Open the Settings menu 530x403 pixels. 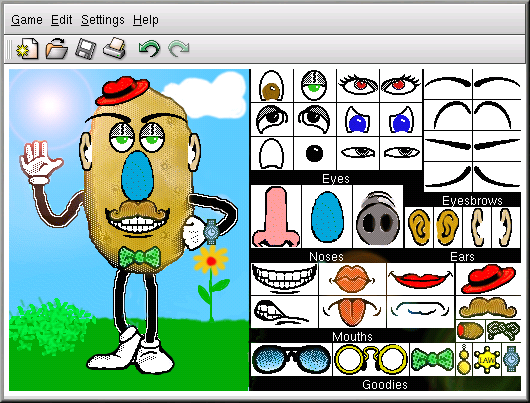103,20
